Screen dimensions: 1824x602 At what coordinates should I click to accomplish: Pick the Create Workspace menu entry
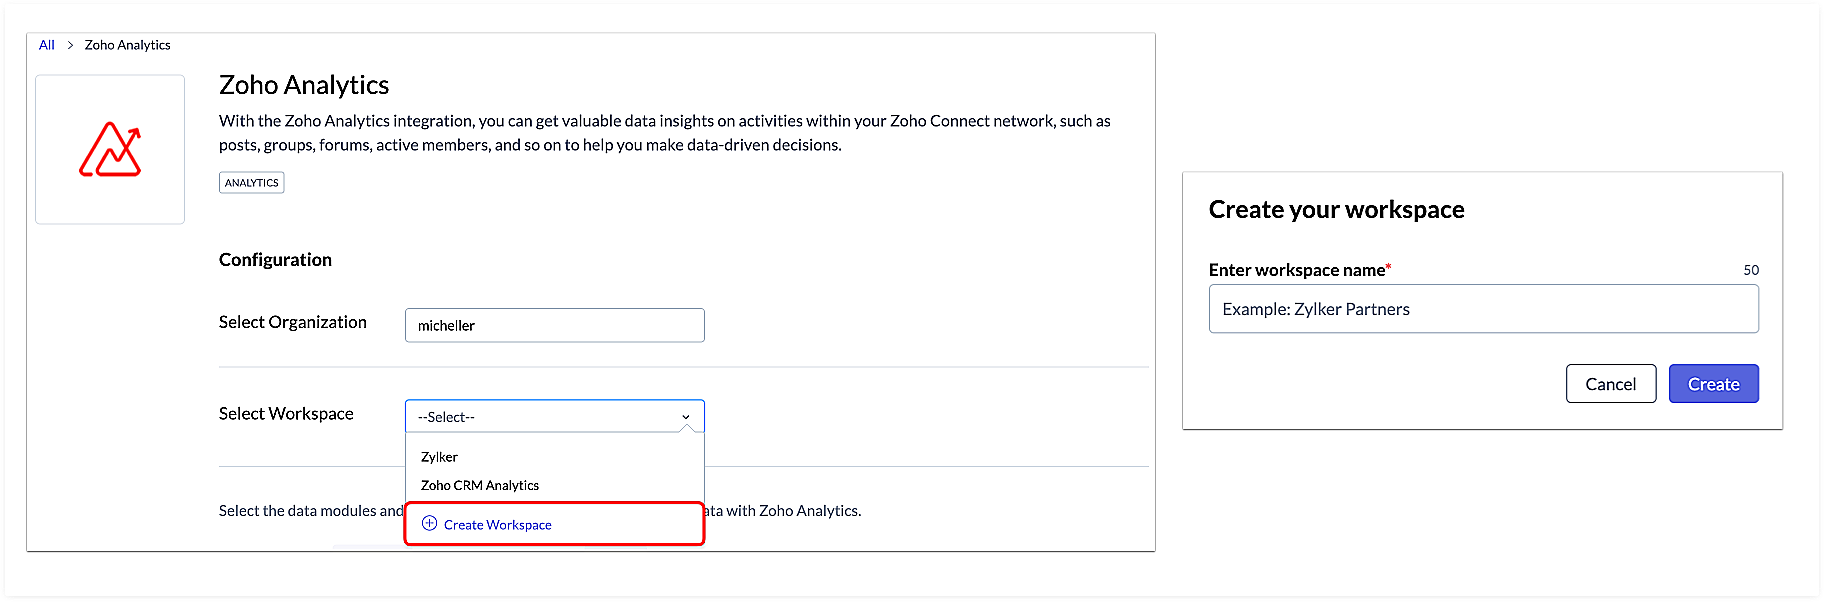click(498, 525)
